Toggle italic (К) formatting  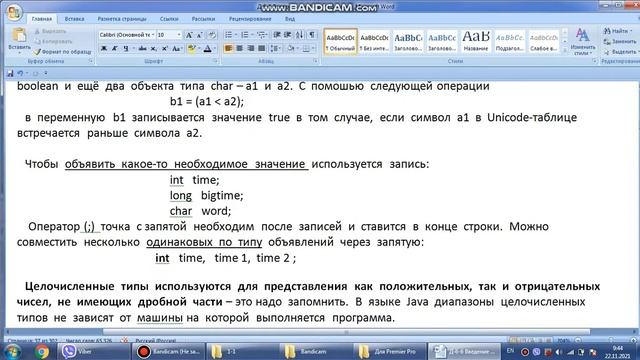coord(115,49)
